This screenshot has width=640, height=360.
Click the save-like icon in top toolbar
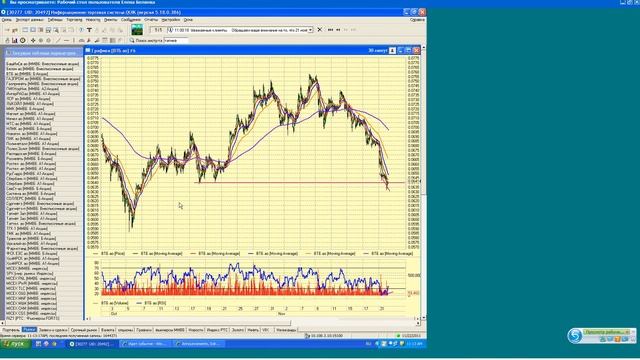48,30
